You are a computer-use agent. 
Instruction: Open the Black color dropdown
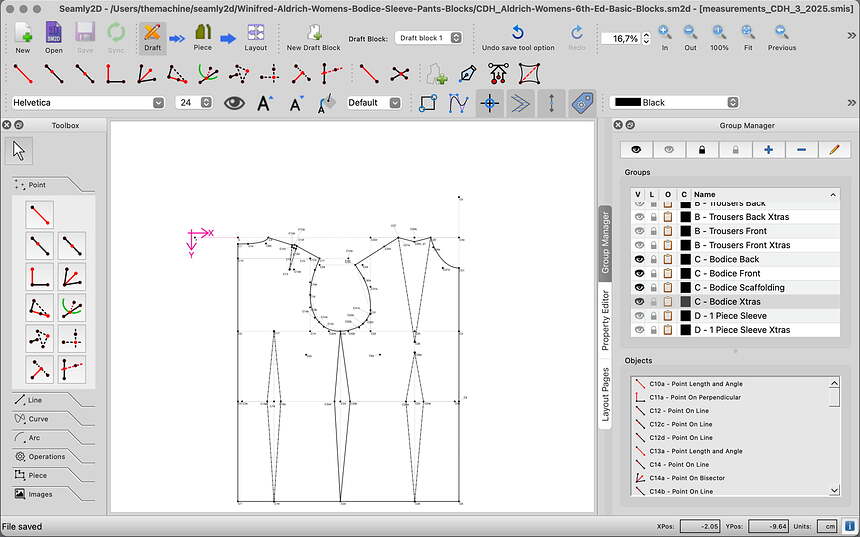[x=675, y=103]
